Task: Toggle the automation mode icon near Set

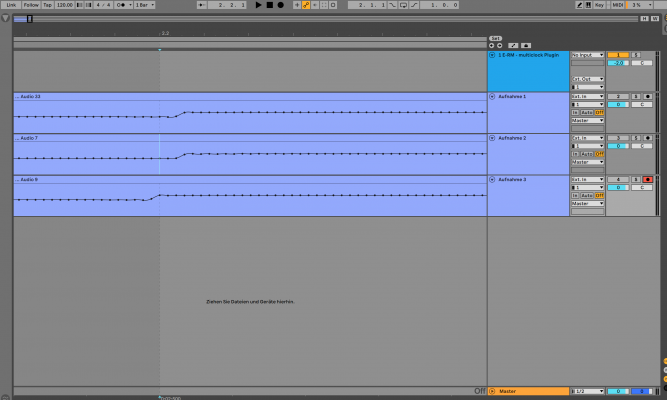Action: [513, 46]
